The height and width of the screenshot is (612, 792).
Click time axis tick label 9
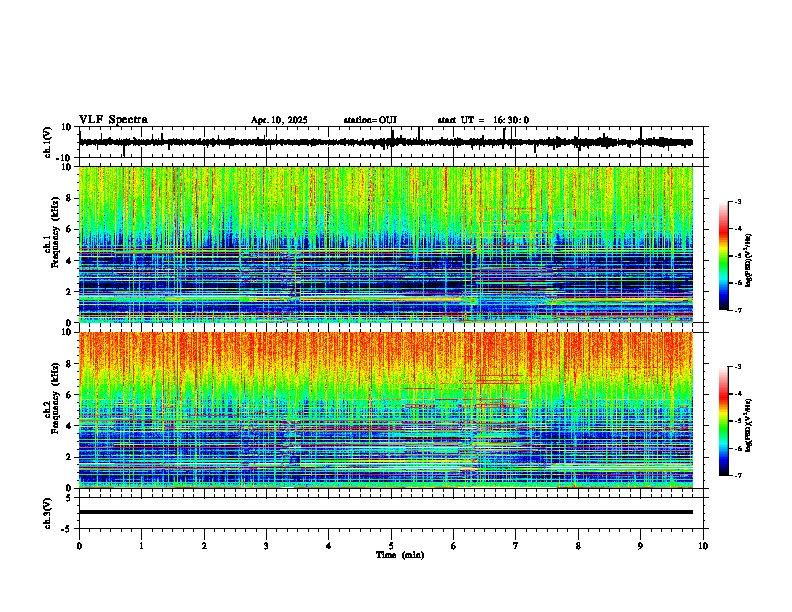coord(640,546)
